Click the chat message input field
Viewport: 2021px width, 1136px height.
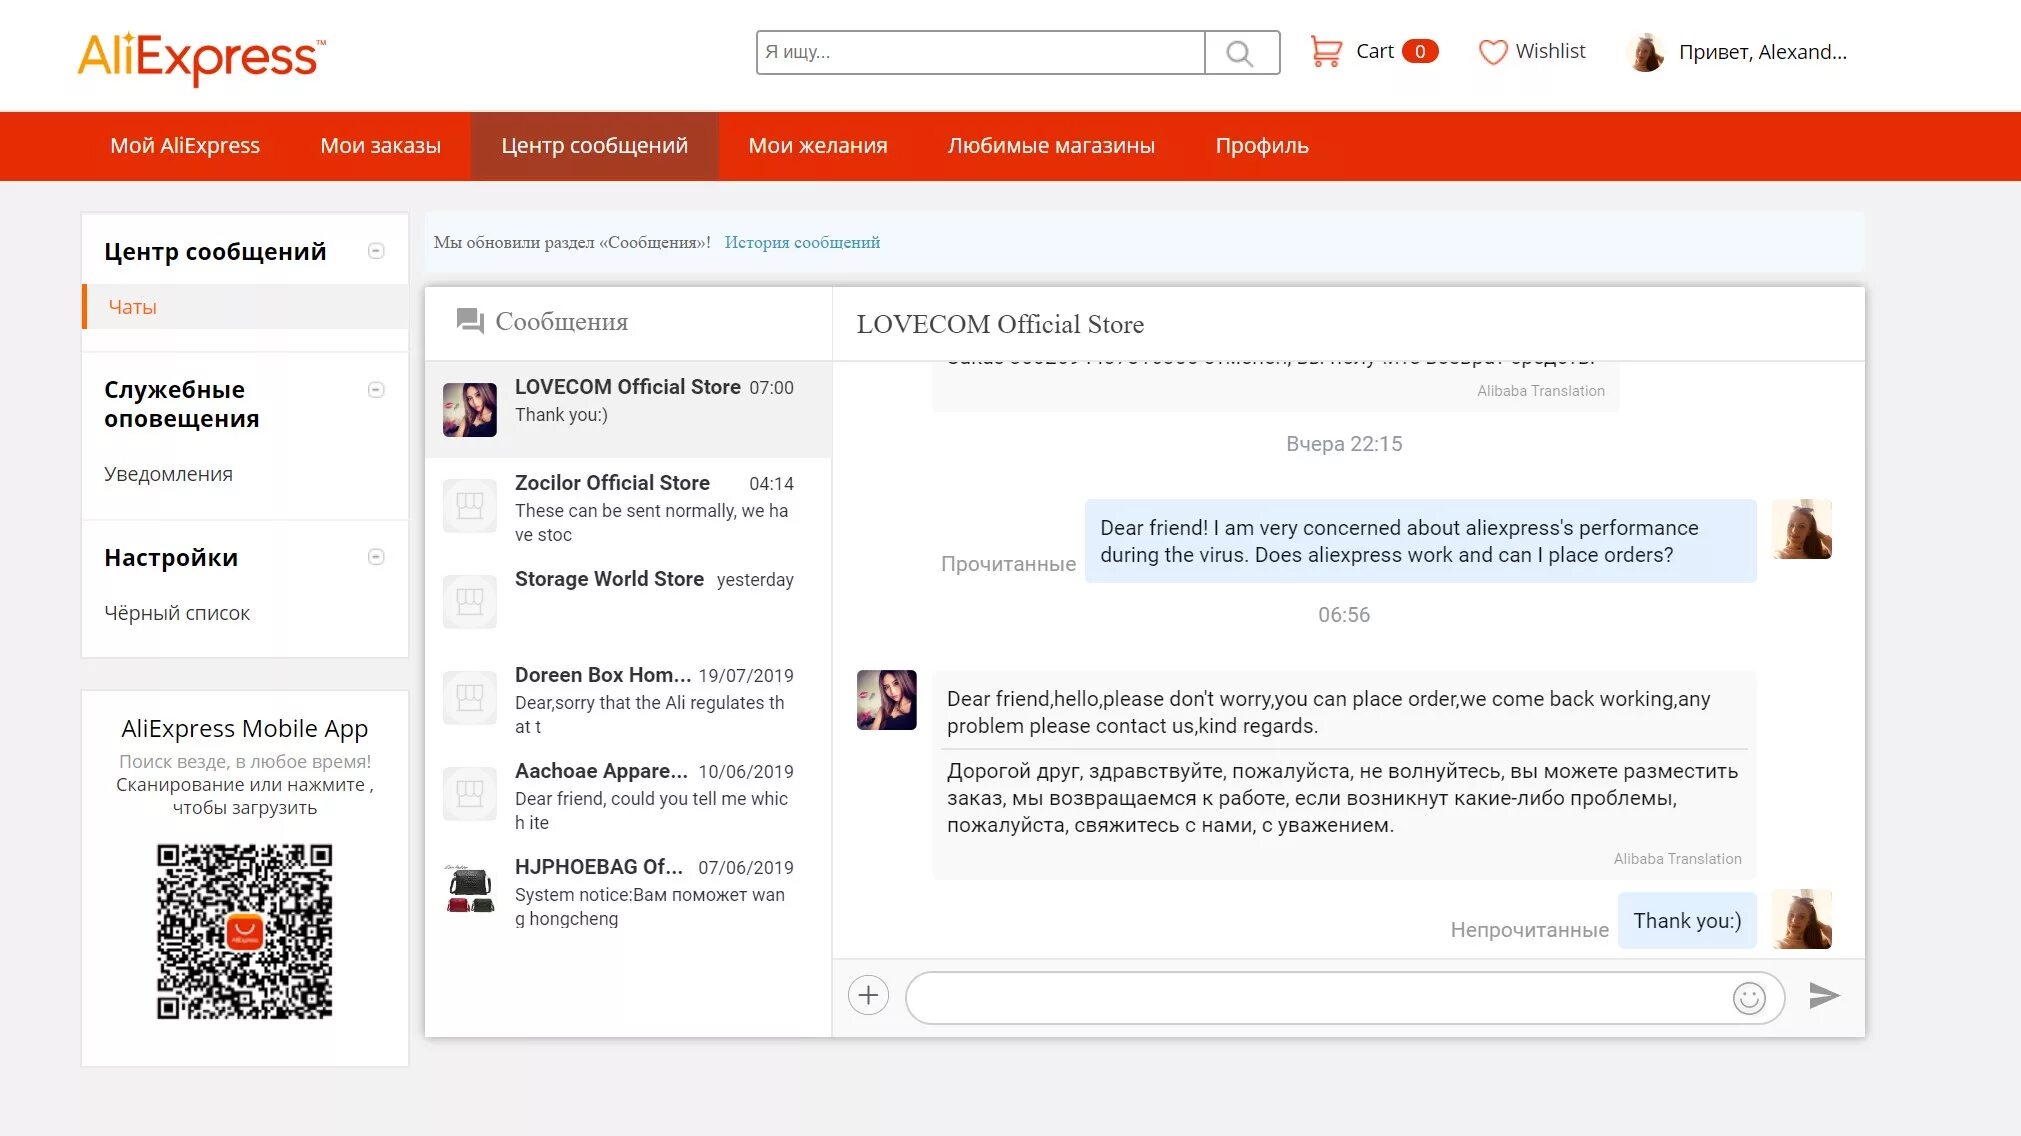[x=1320, y=997]
